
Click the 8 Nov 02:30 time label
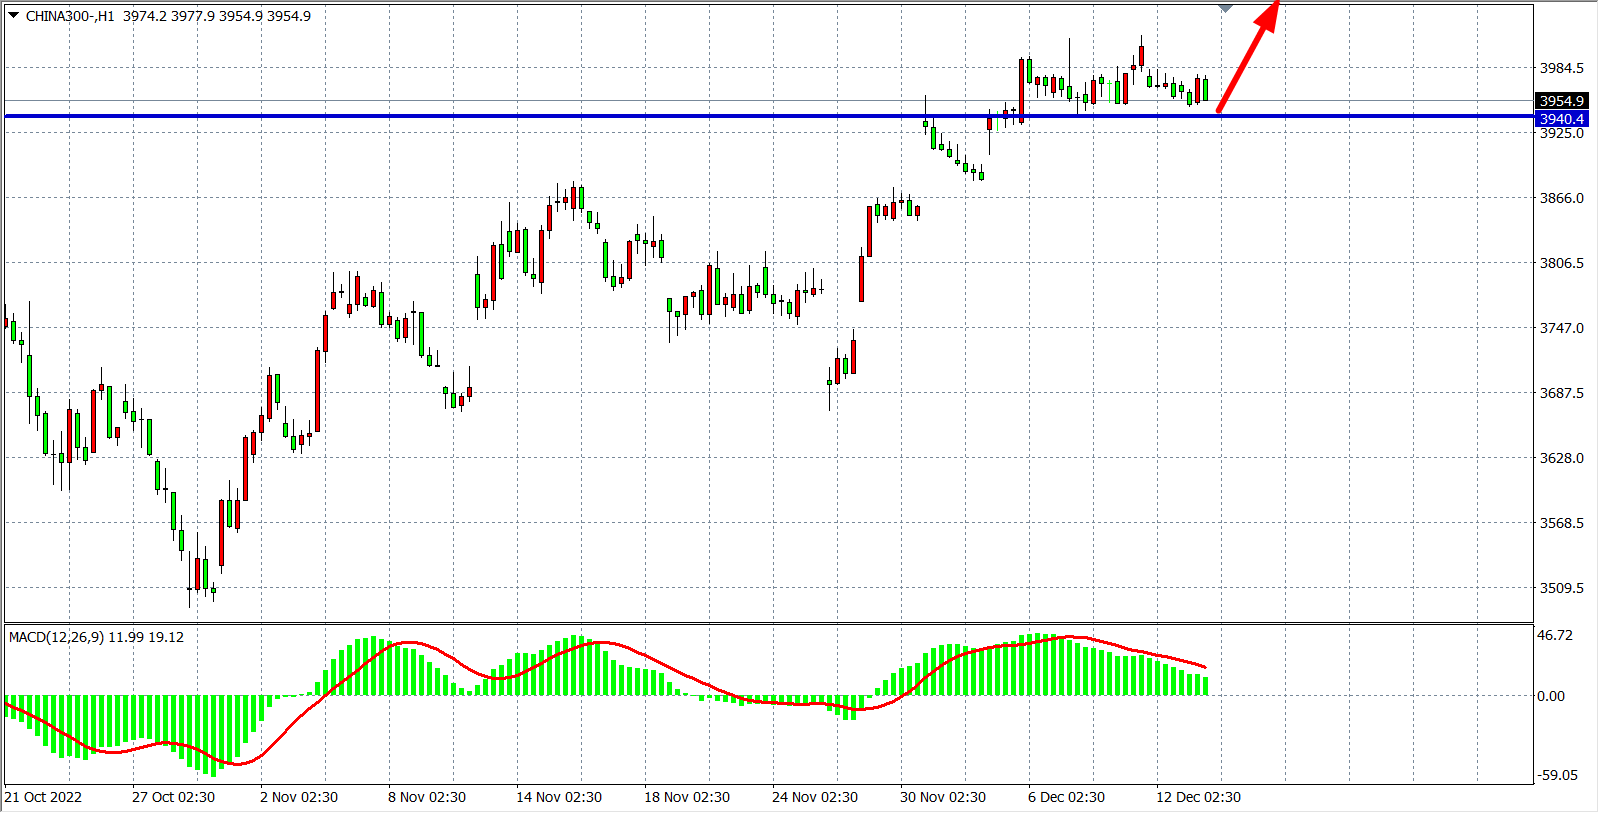(427, 797)
